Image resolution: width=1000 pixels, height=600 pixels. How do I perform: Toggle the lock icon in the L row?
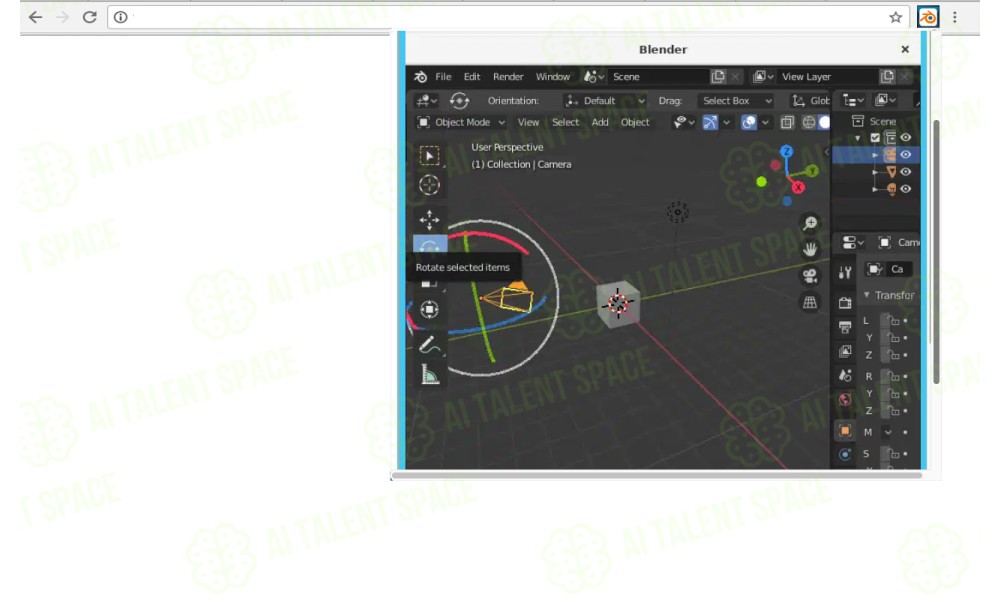[x=893, y=321]
